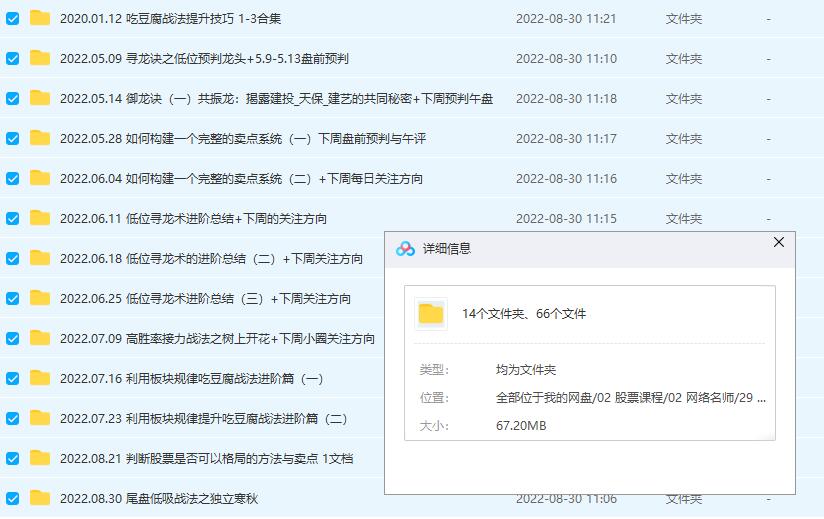Screen dimensions: 824x519
Task: Open folder 2022.07.16 利用板块规律吃豆腐战法进阶篇（一）
Action: (x=191, y=379)
